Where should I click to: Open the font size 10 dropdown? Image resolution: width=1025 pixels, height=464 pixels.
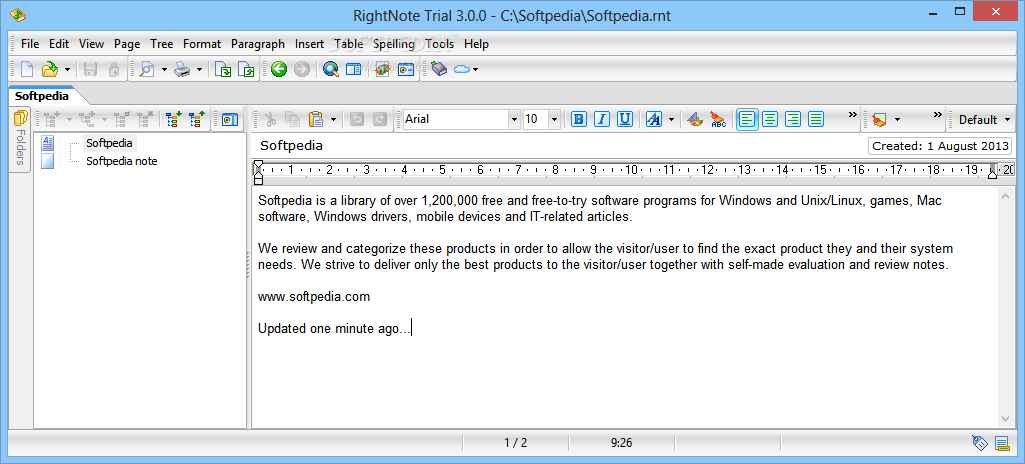pos(554,120)
